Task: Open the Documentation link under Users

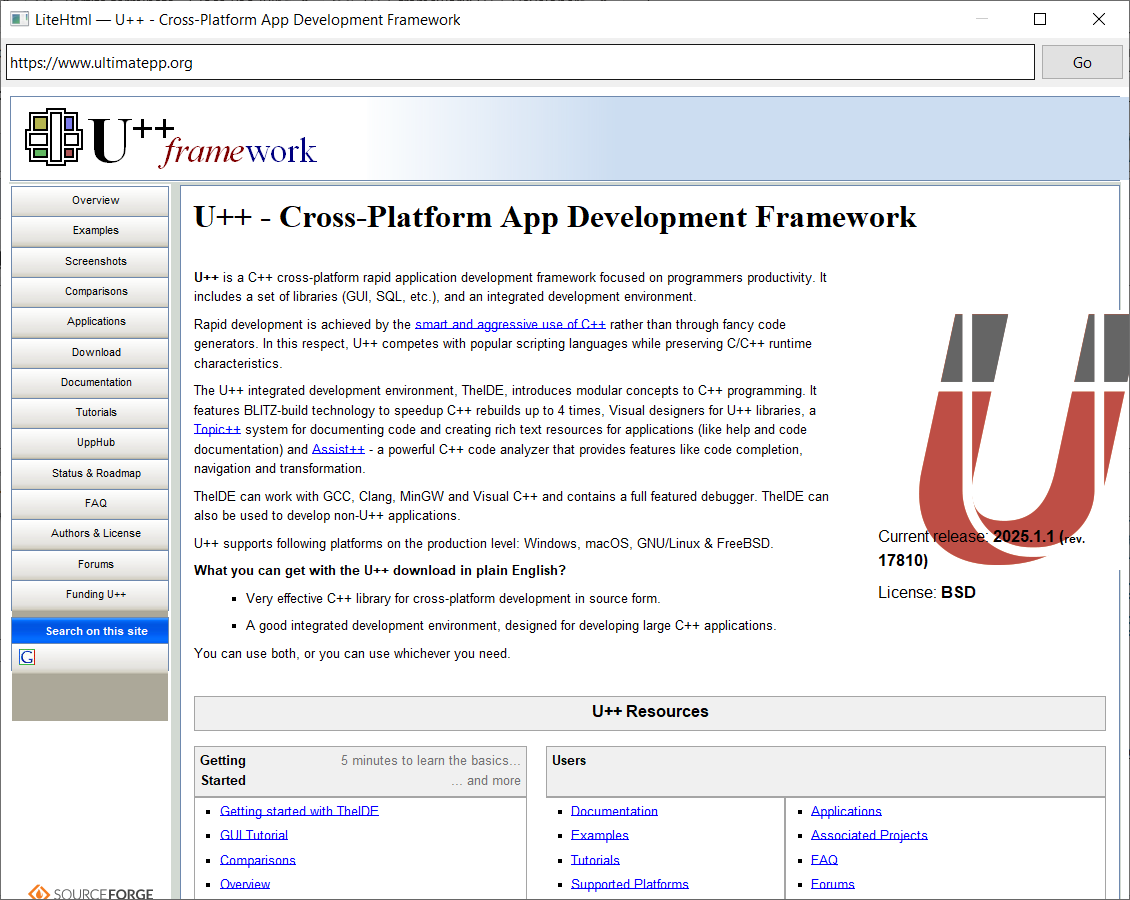Action: coord(614,811)
